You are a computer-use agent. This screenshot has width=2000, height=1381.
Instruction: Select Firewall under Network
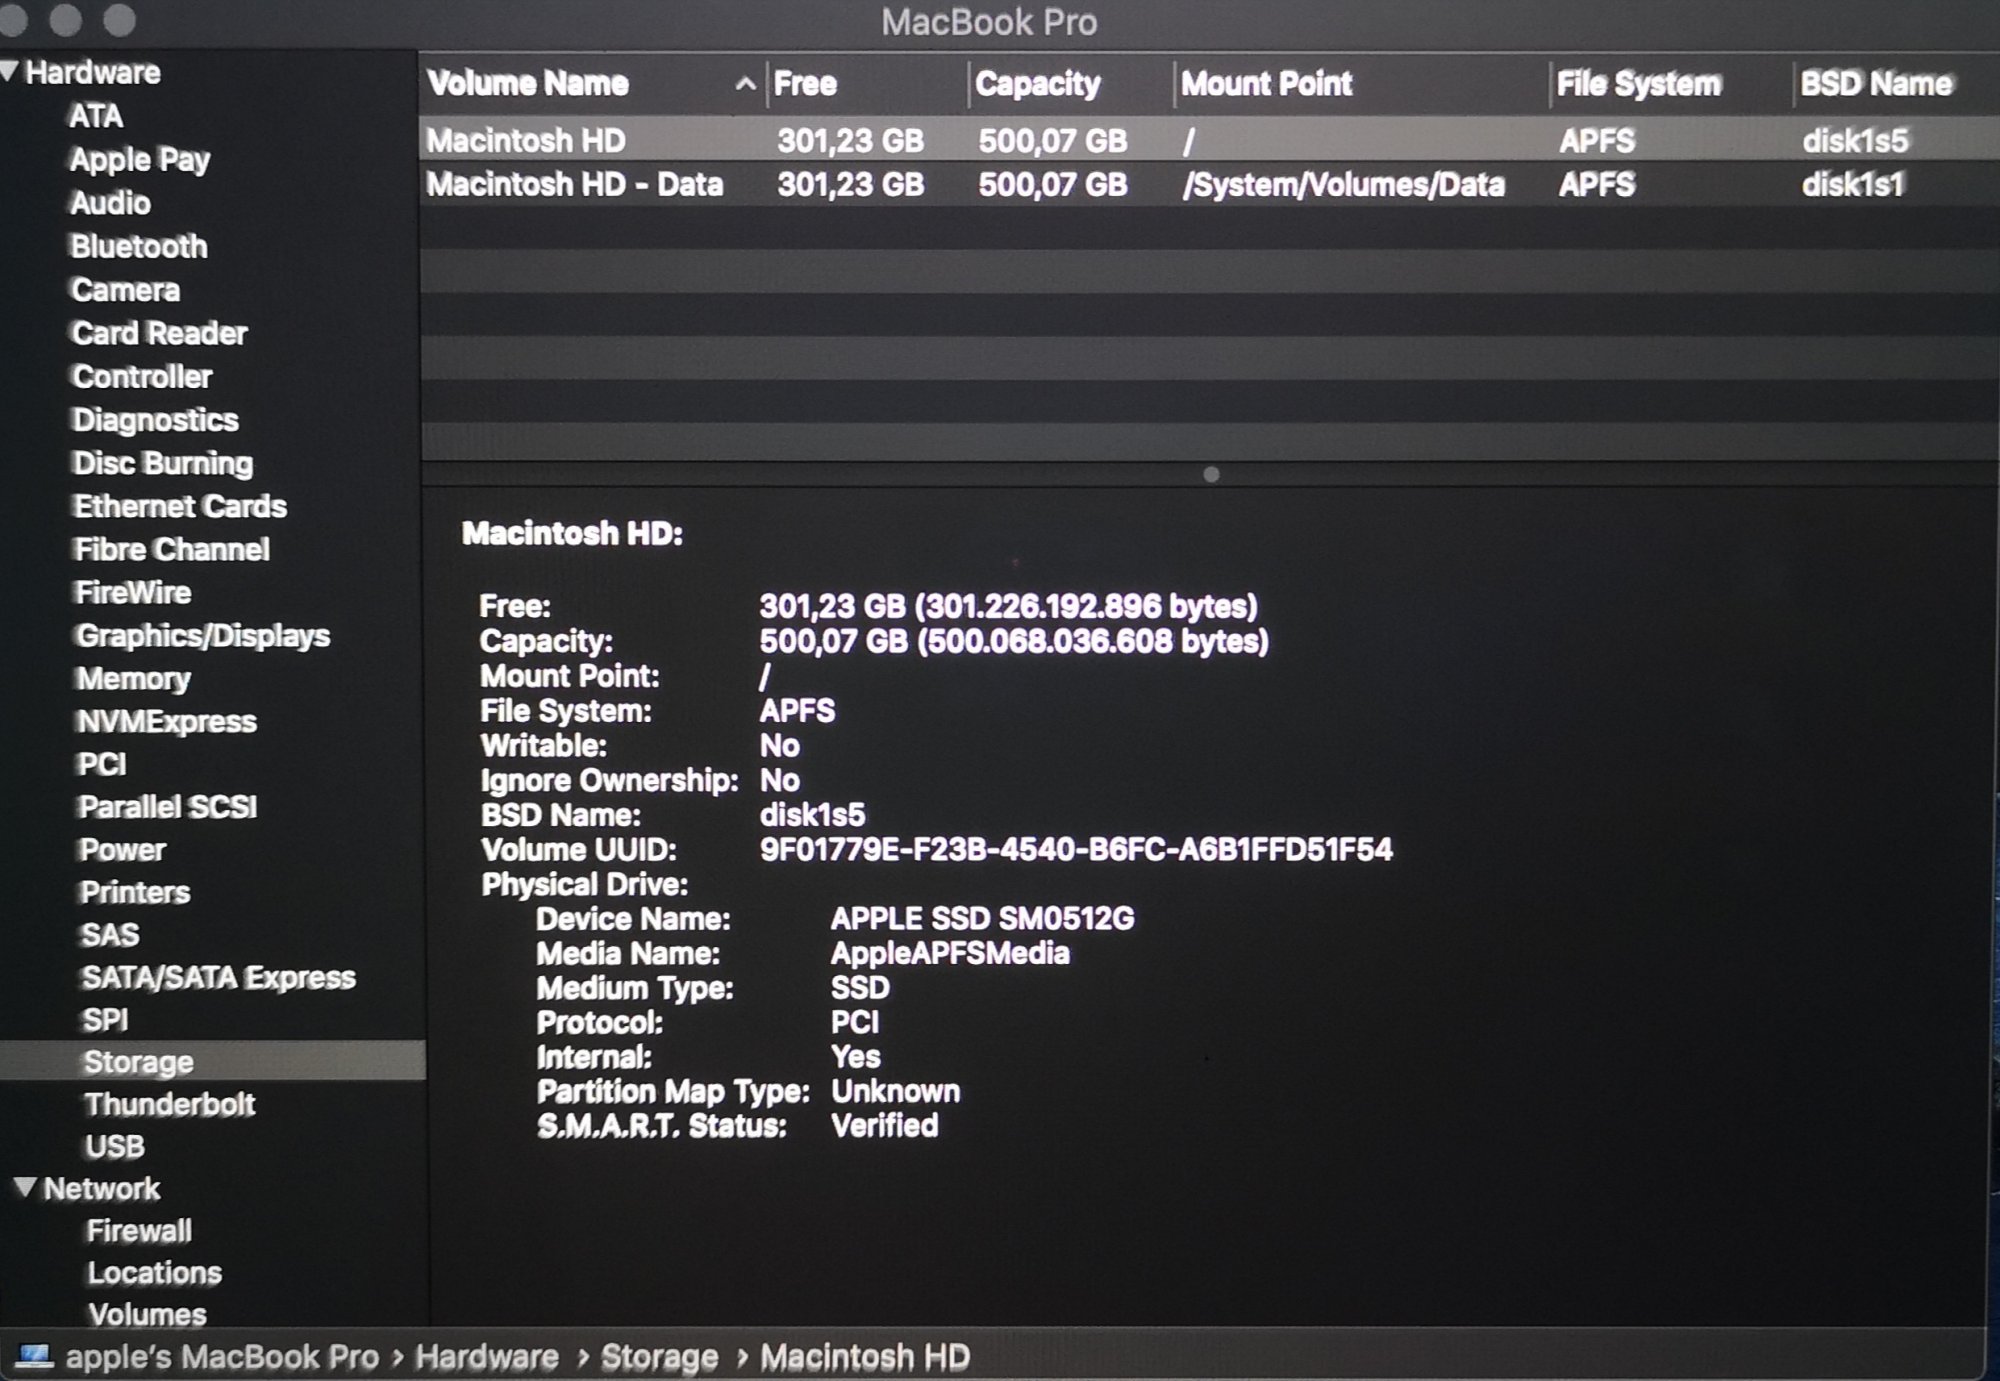[x=140, y=1230]
